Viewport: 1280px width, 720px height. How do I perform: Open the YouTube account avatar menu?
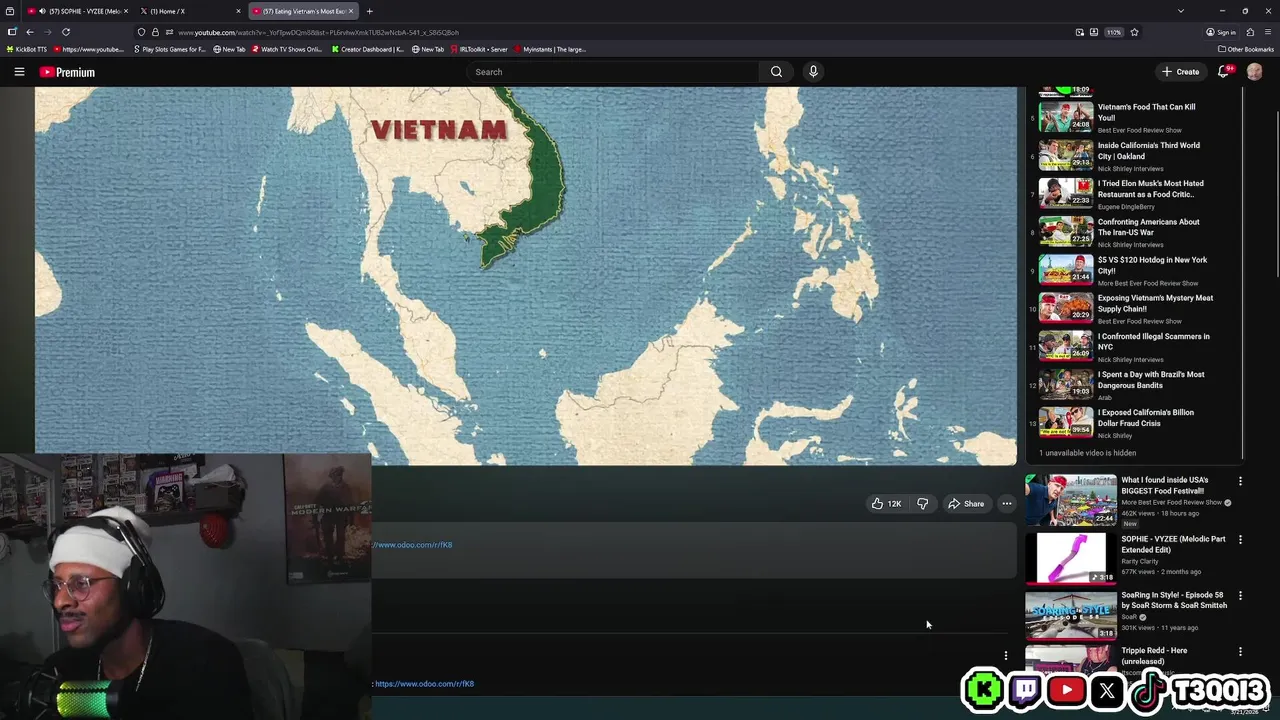tap(1254, 72)
